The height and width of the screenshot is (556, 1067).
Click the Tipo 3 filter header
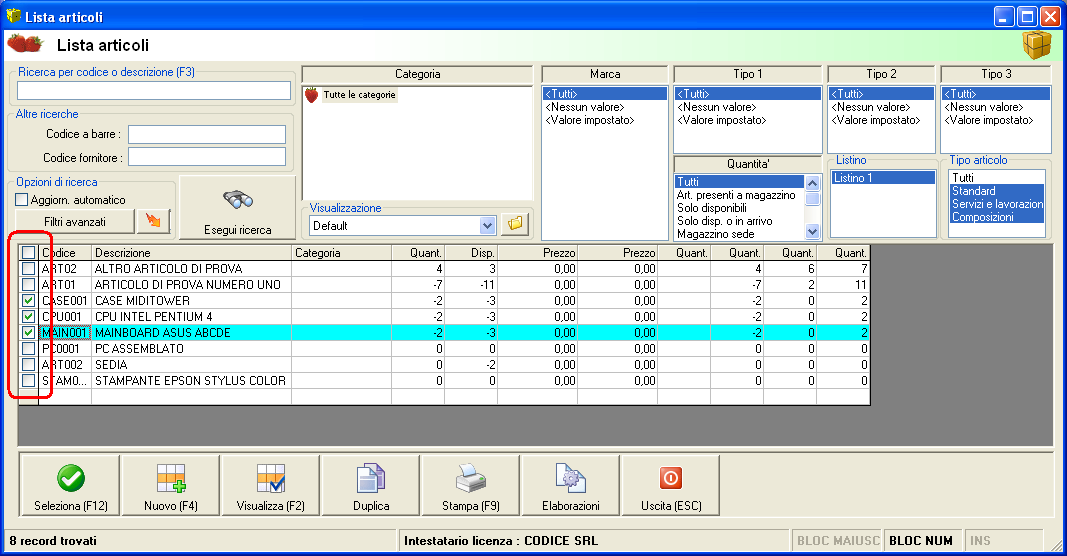(996, 74)
